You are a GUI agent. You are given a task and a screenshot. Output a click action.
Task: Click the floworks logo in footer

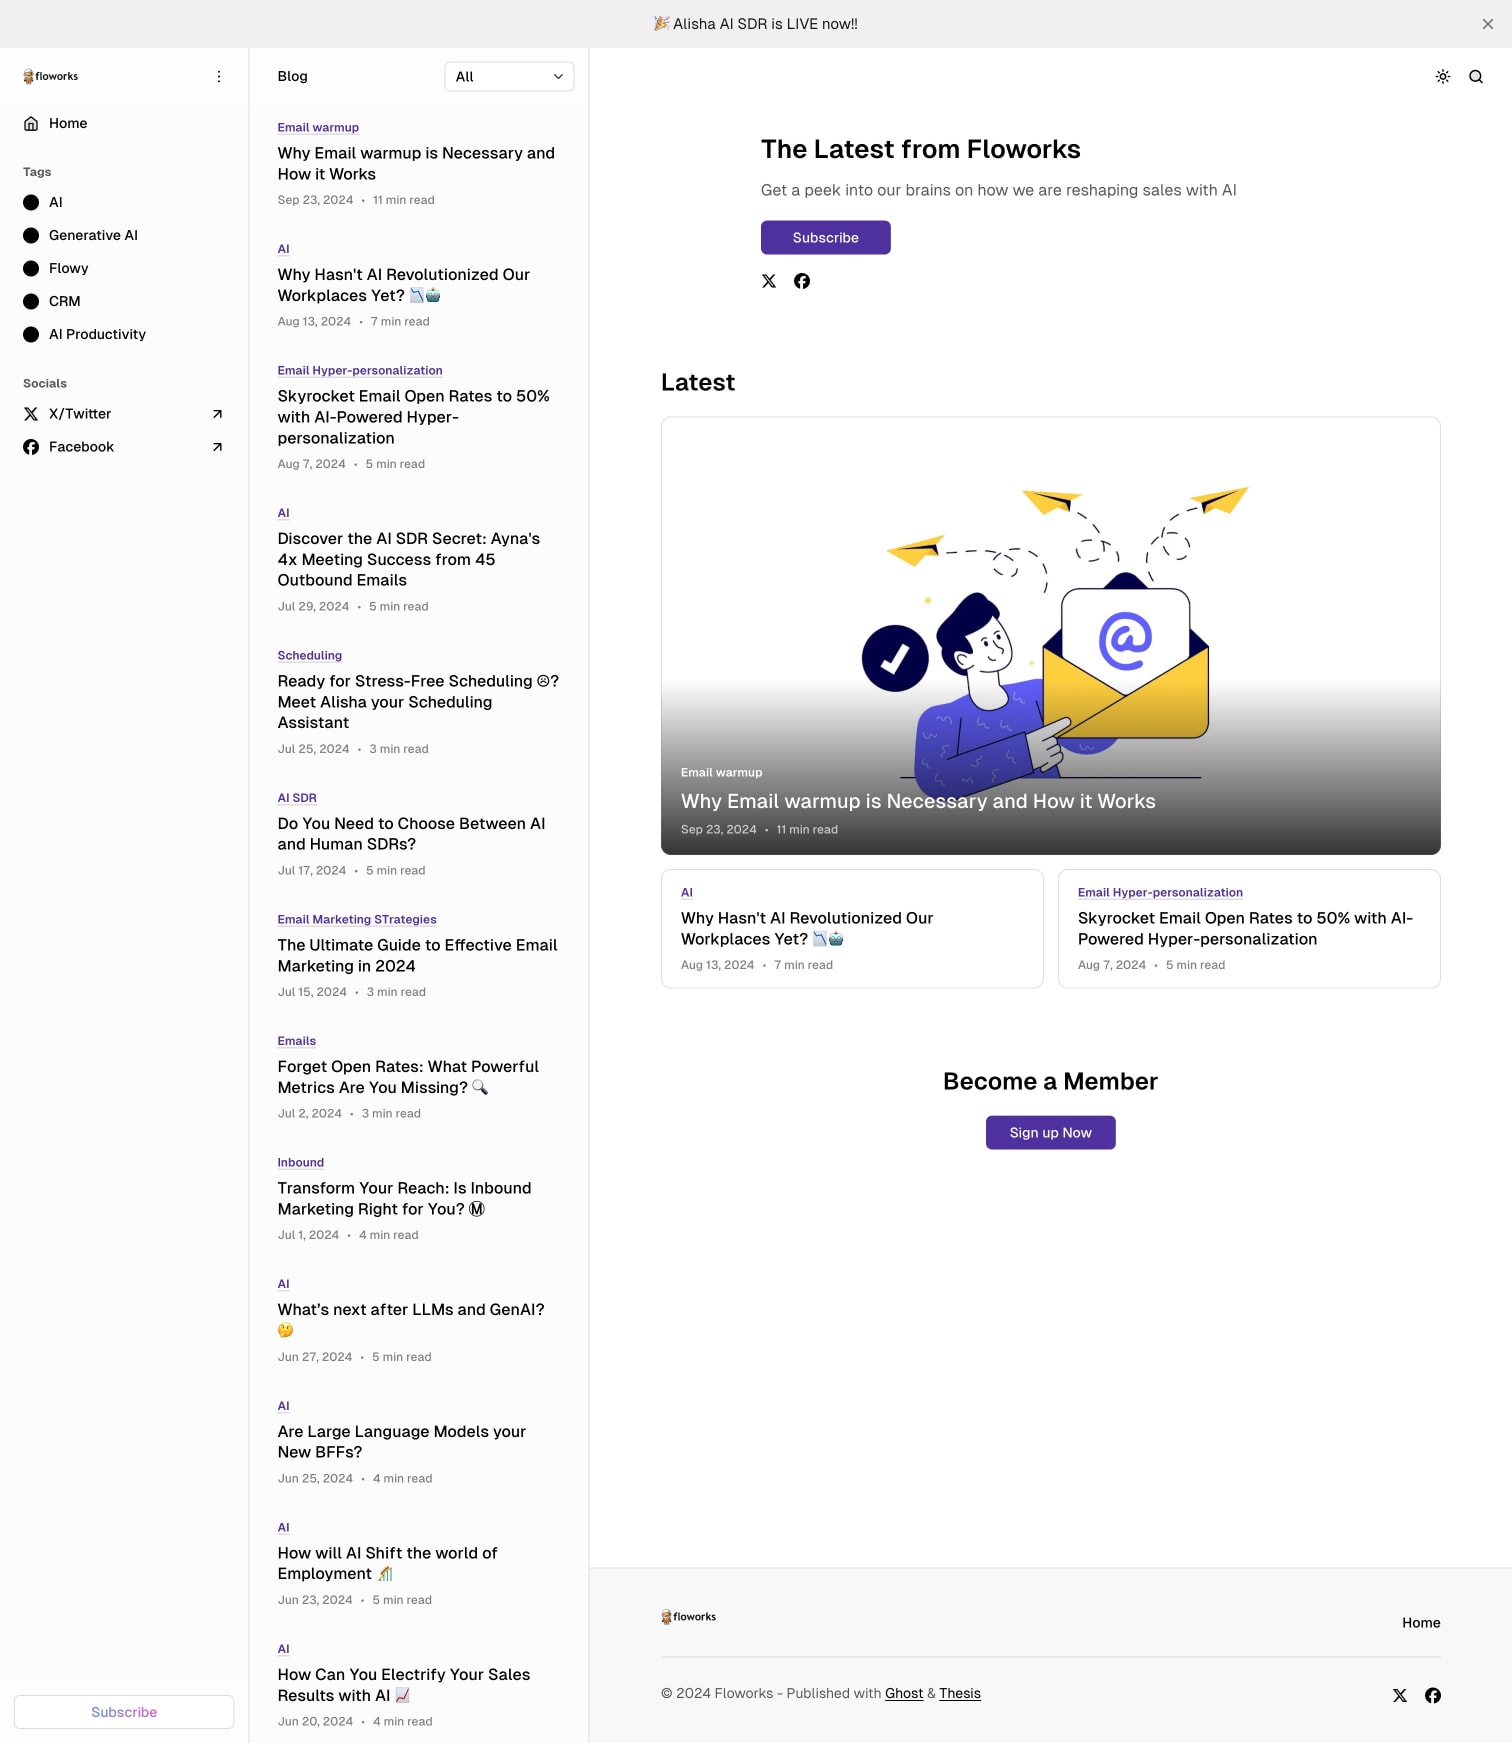click(688, 1617)
